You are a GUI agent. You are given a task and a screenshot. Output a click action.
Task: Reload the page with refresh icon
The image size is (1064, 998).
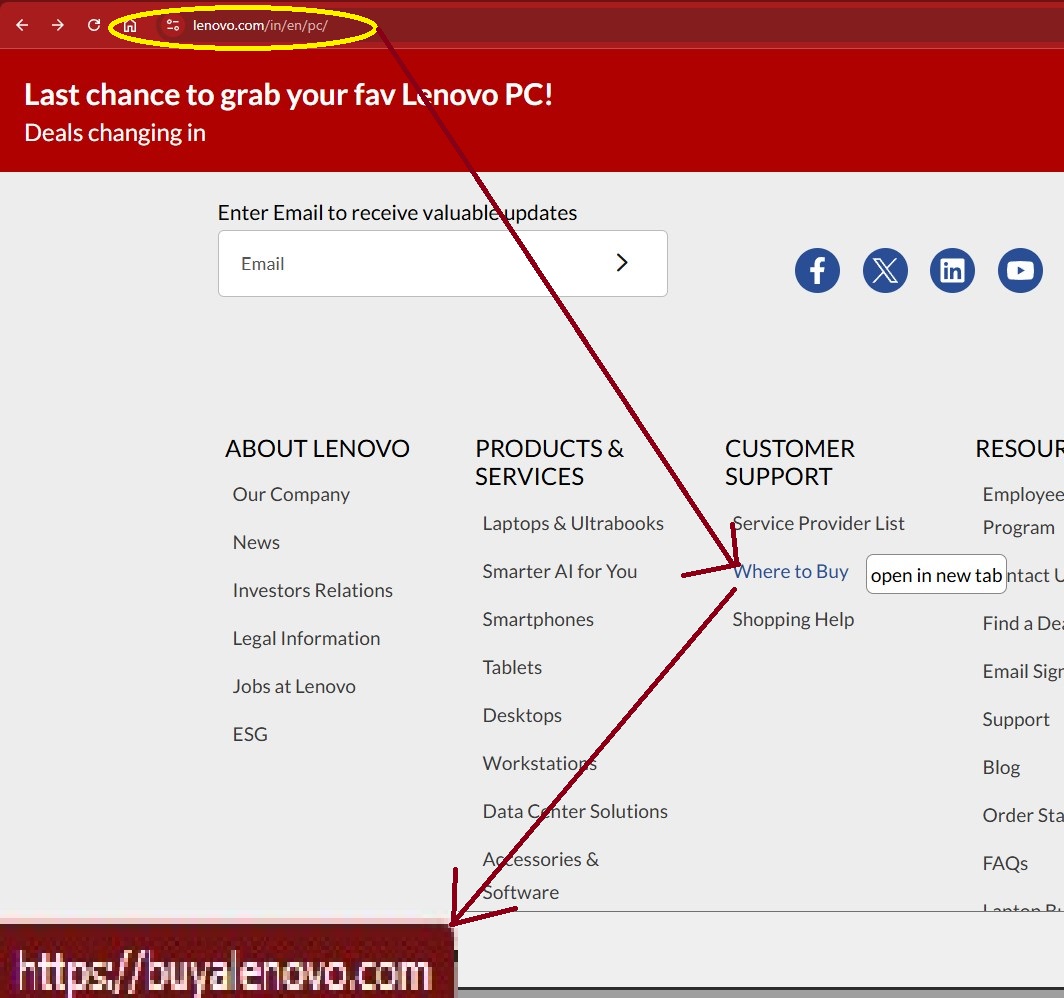click(x=94, y=25)
